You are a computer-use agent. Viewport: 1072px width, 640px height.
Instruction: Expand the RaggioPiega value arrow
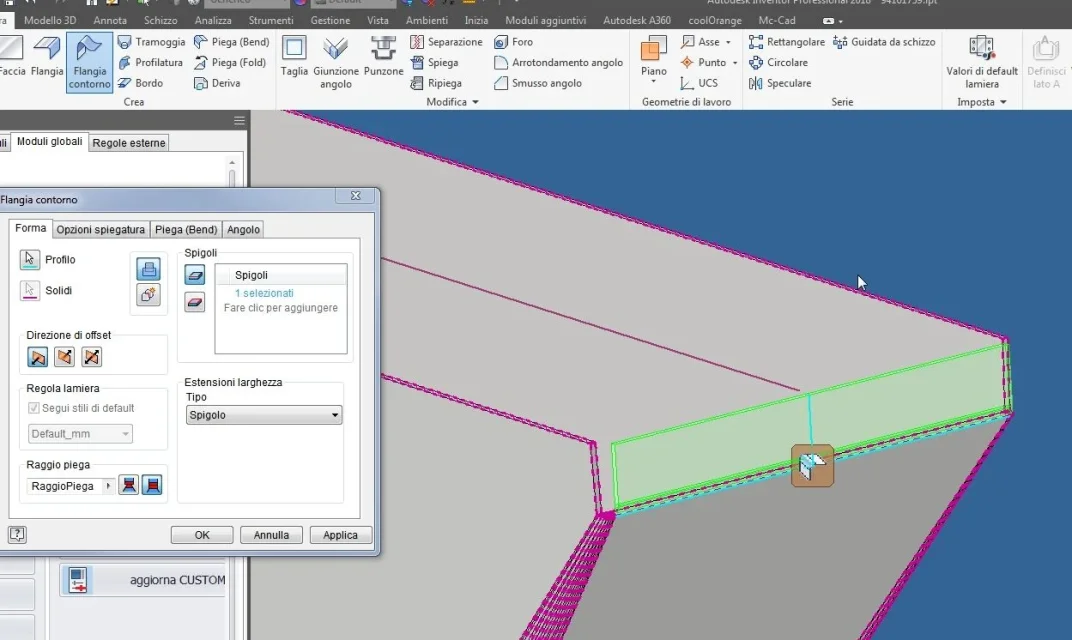[108, 486]
